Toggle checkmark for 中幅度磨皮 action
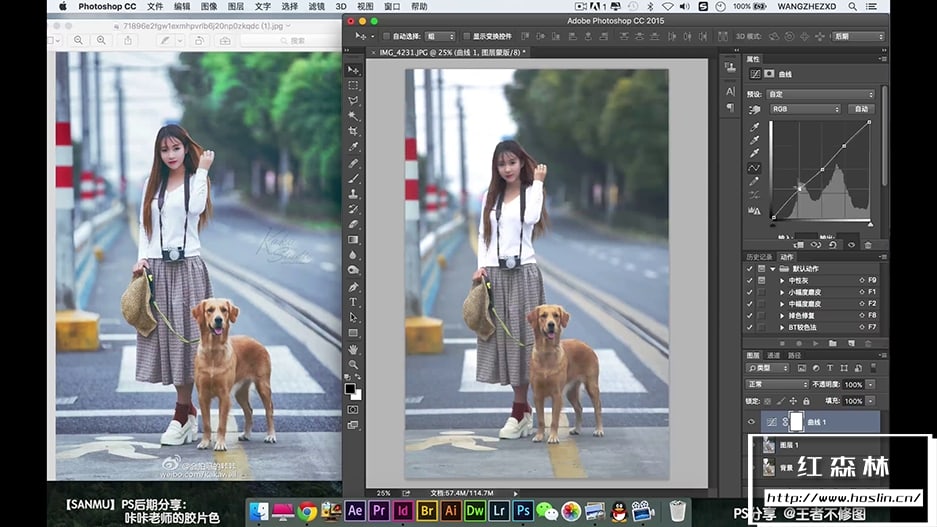 click(749, 304)
